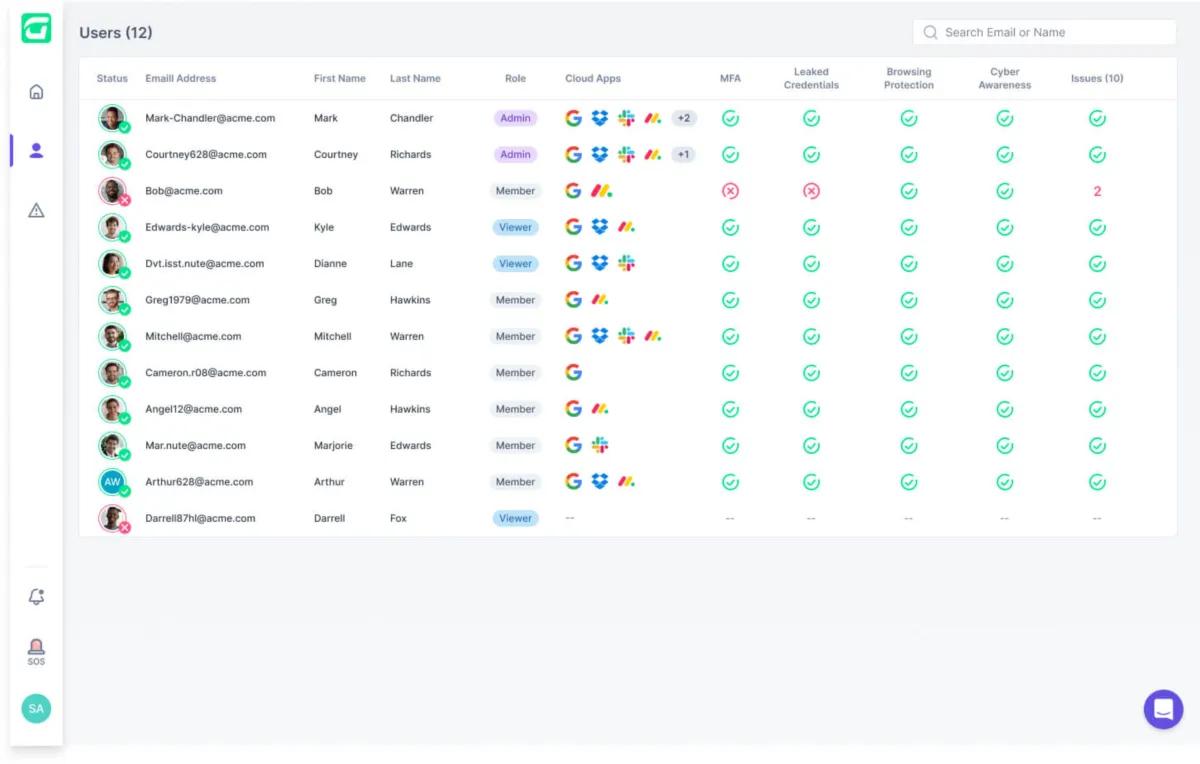The height and width of the screenshot is (764, 1200).
Task: Open the notifications bell icon
Action: [36, 597]
